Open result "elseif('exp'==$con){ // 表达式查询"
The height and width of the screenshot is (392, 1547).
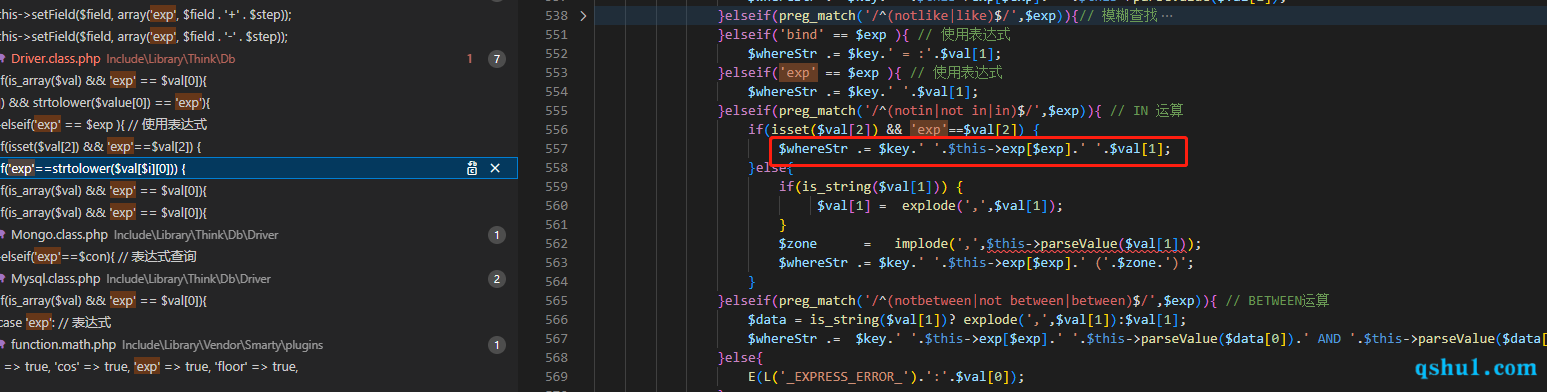click(99, 257)
